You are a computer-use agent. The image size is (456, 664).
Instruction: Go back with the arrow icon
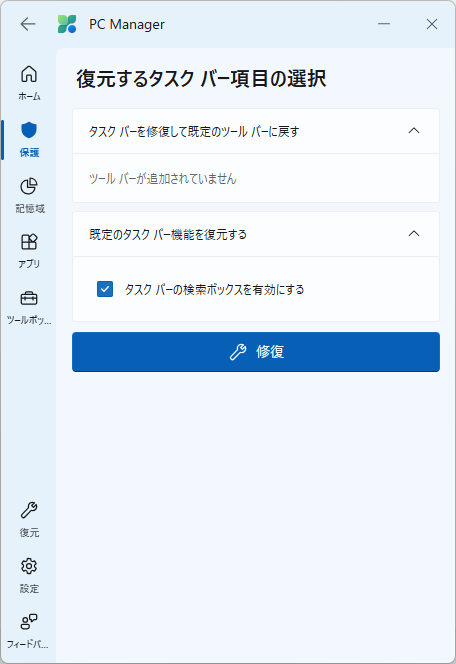tap(28, 24)
